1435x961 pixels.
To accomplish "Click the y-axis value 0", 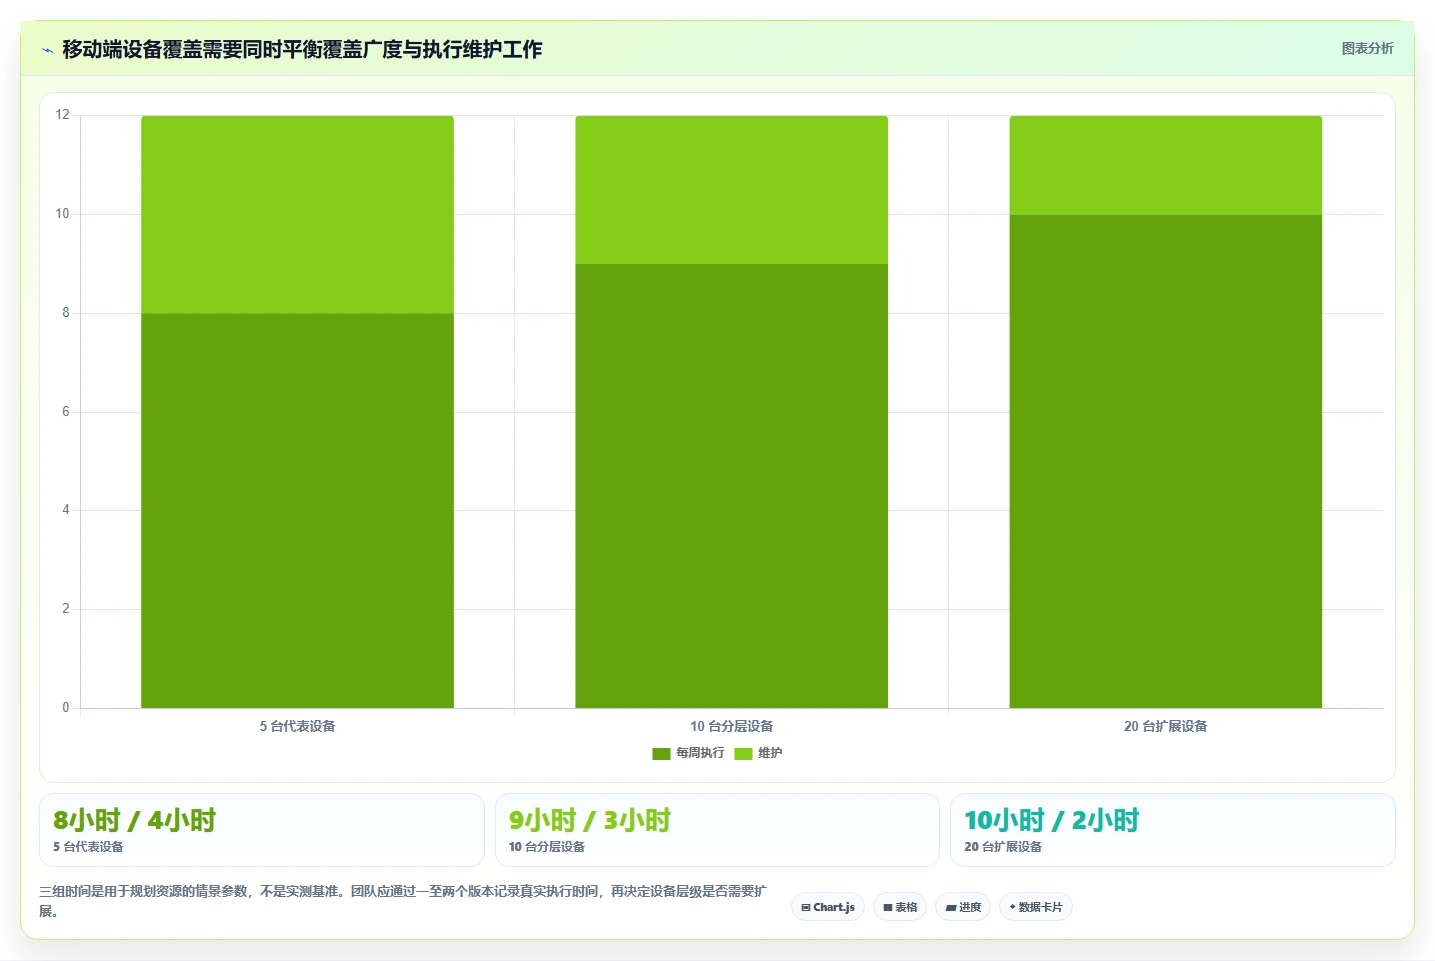I will click(66, 708).
